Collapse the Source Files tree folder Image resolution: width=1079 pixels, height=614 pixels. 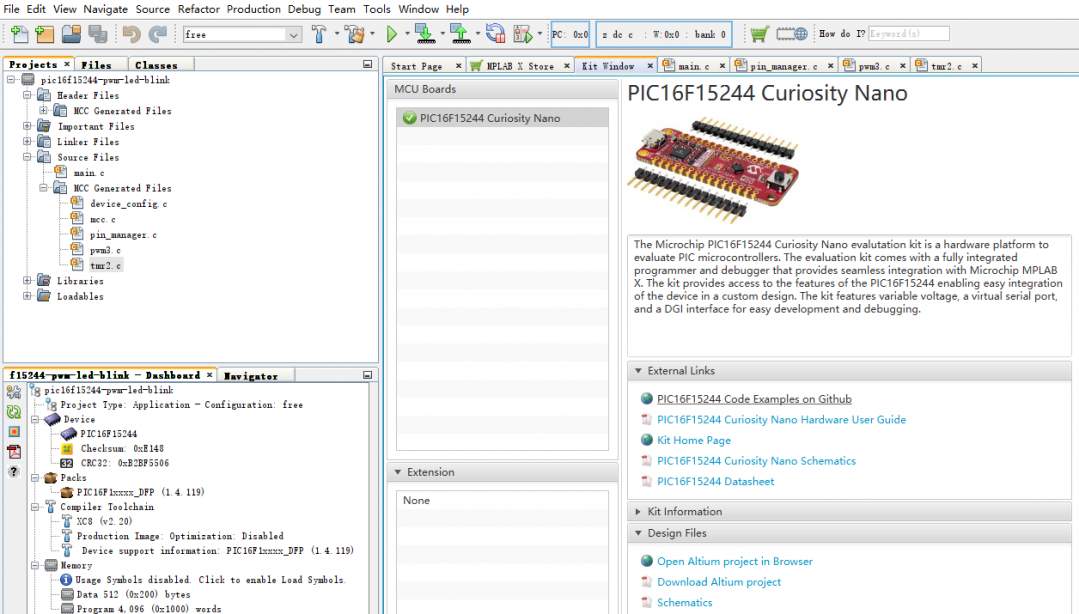(28, 157)
